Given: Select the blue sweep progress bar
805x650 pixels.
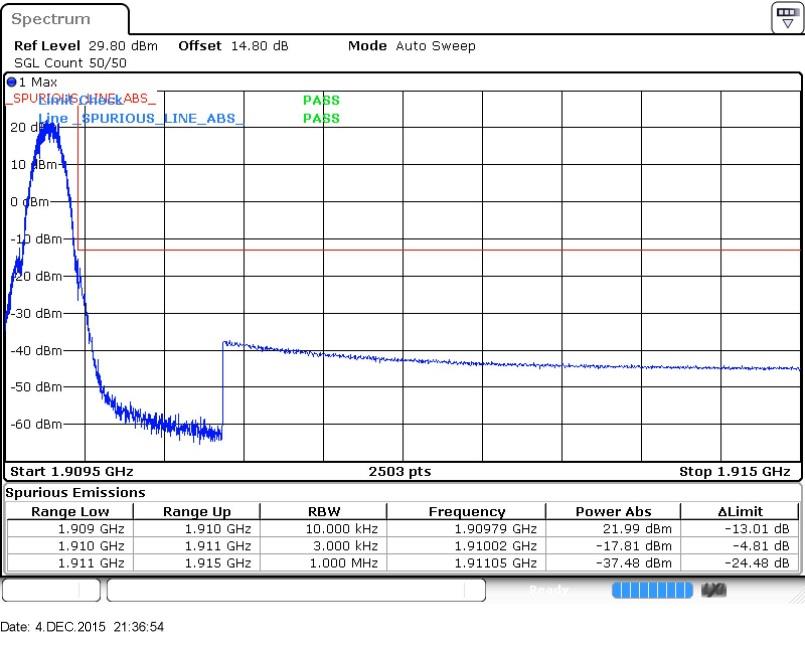Looking at the screenshot, I should 652,590.
